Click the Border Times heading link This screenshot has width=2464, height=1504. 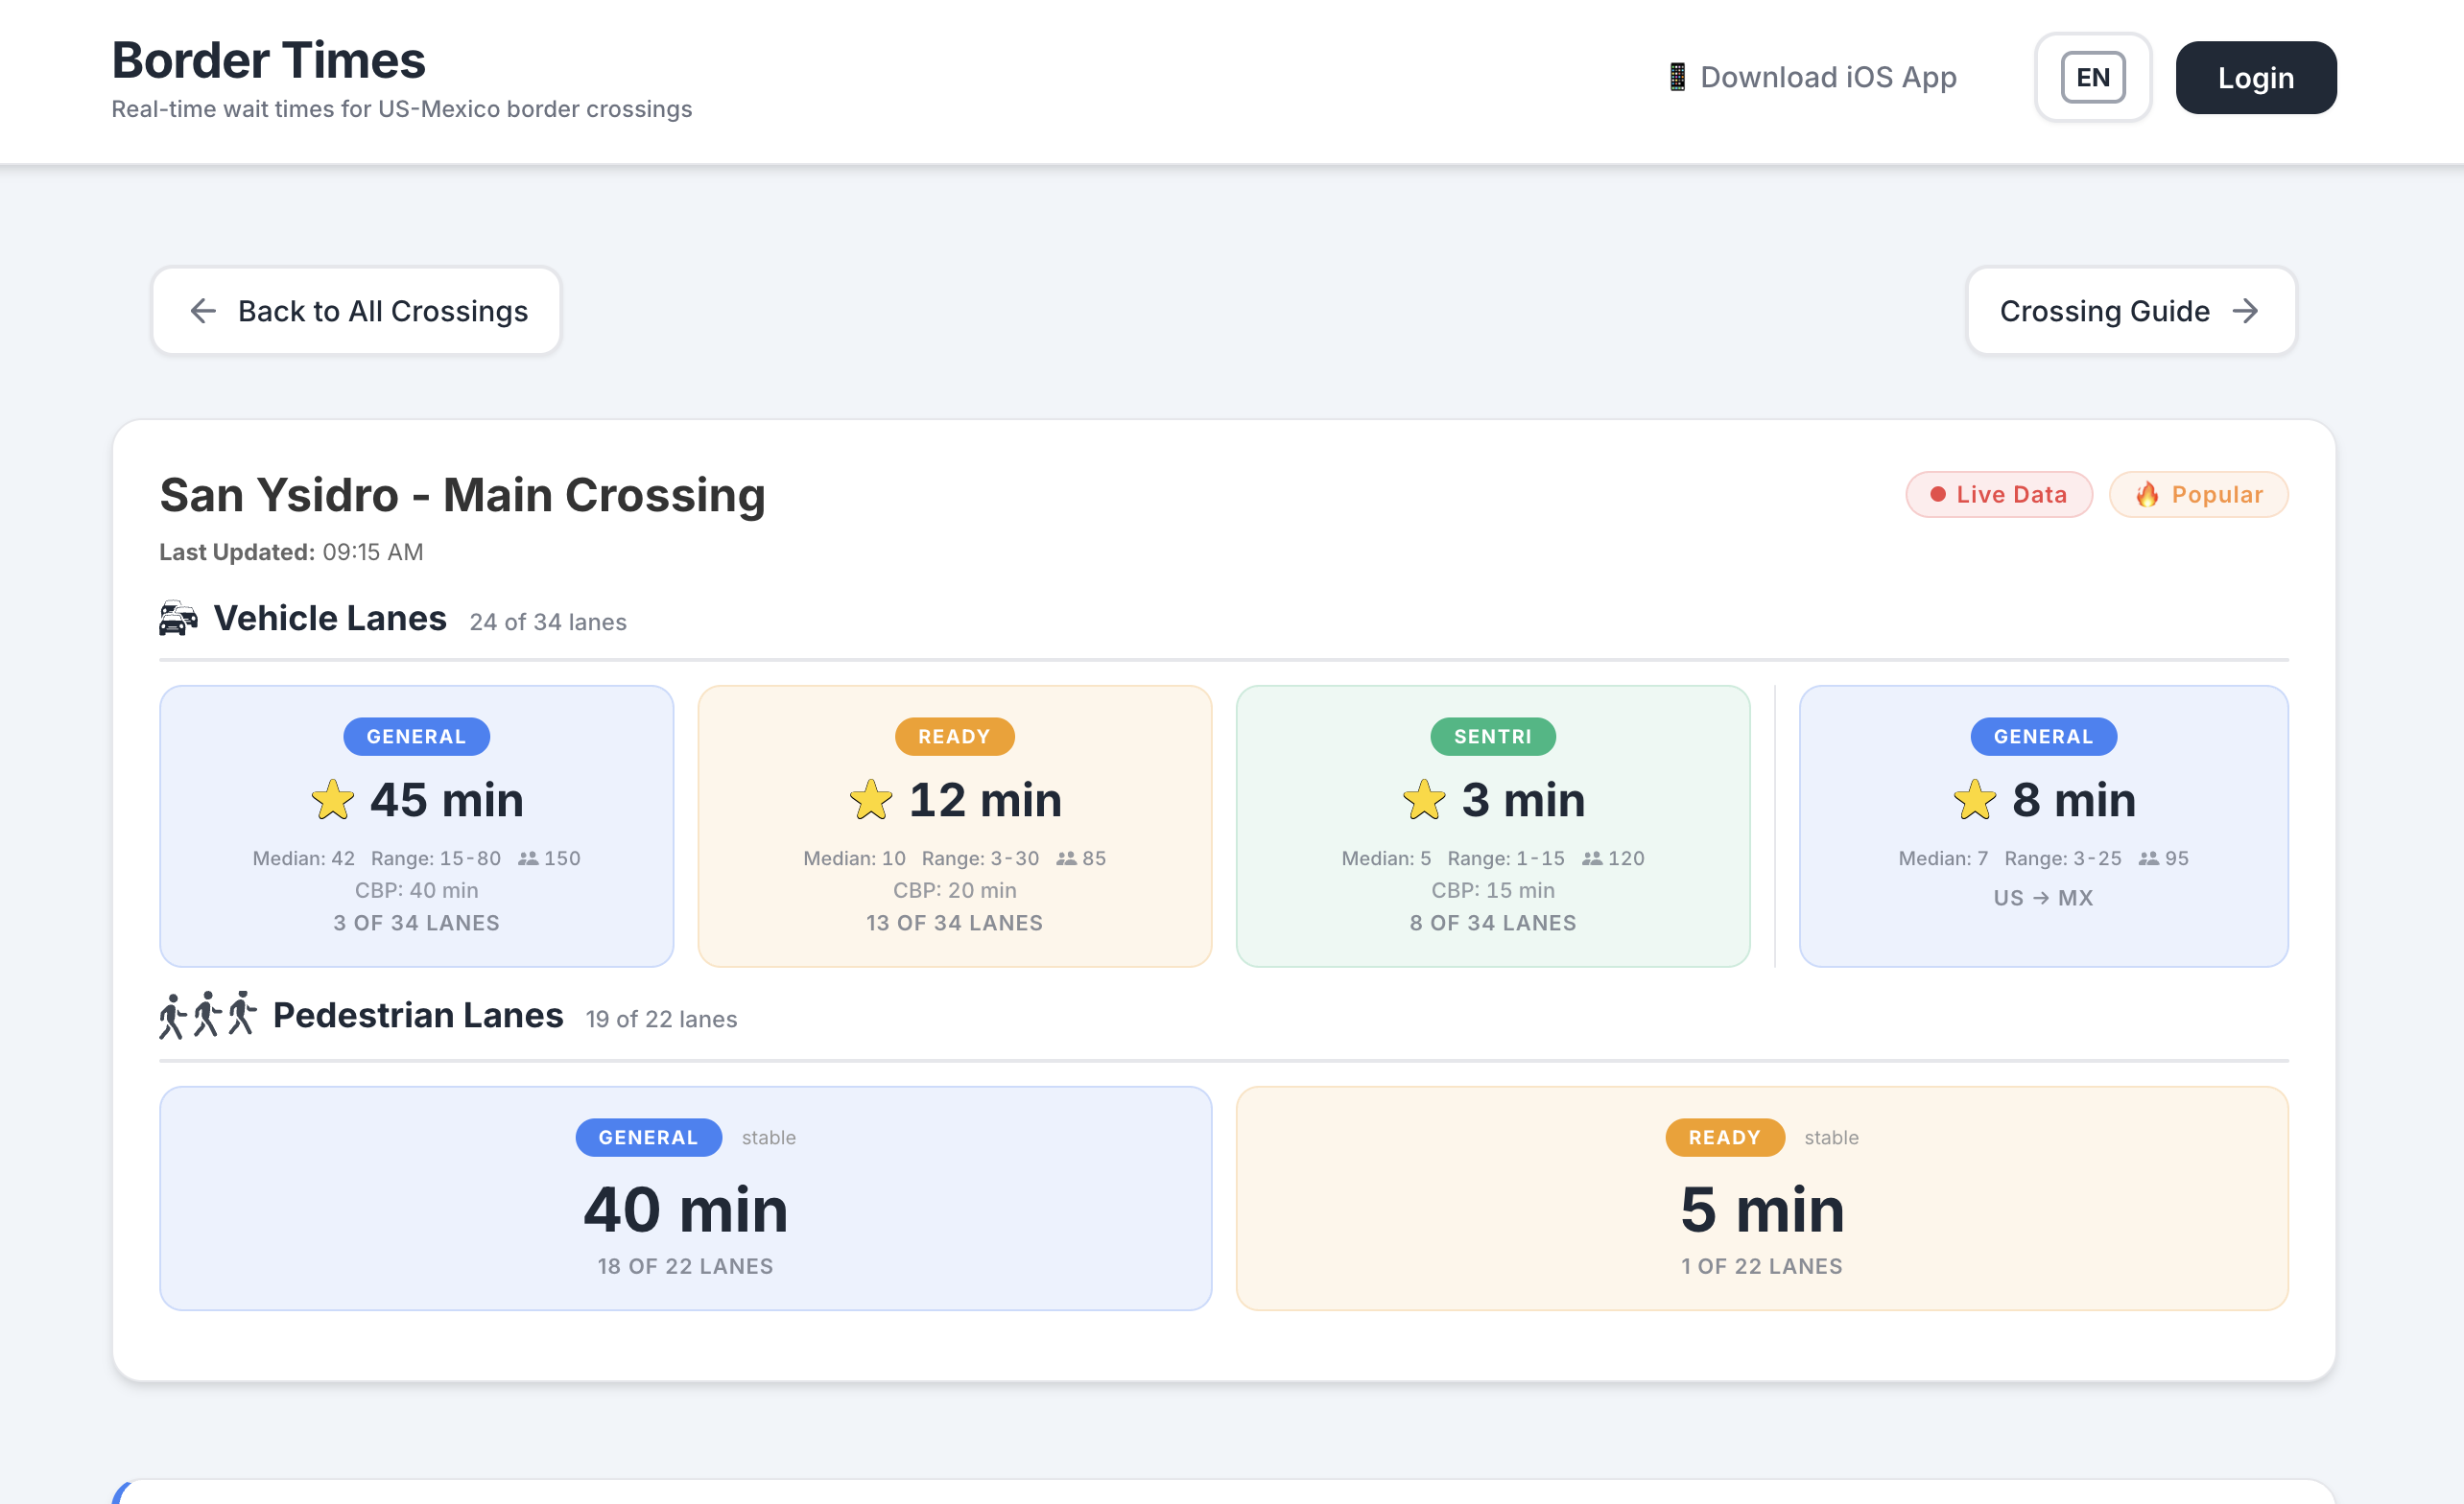268,60
